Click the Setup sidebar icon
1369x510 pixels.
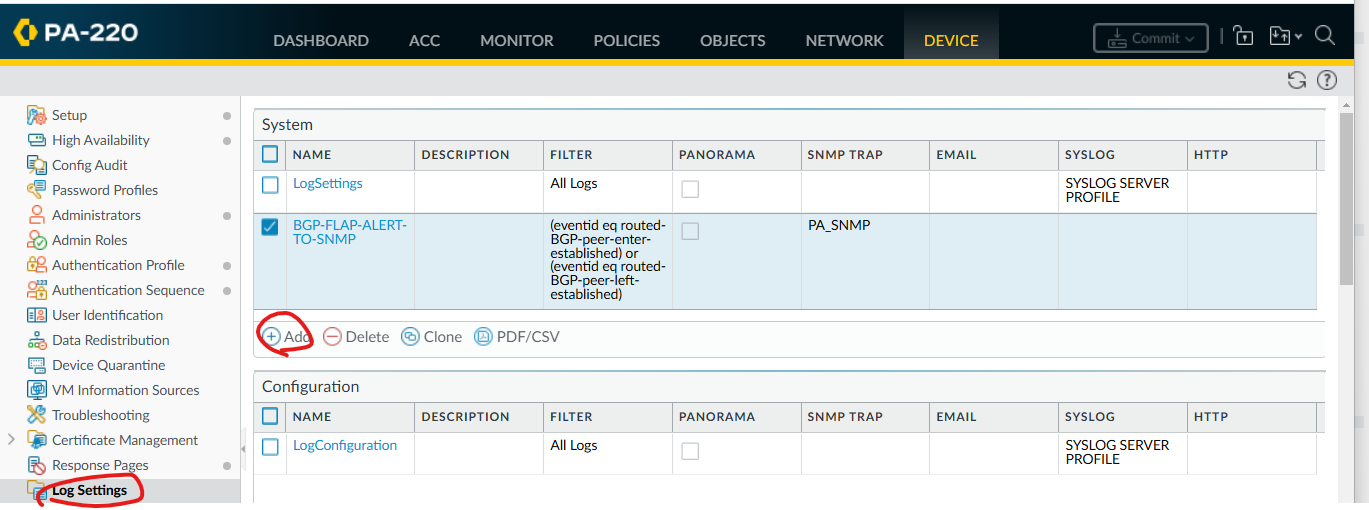pyautogui.click(x=37, y=115)
